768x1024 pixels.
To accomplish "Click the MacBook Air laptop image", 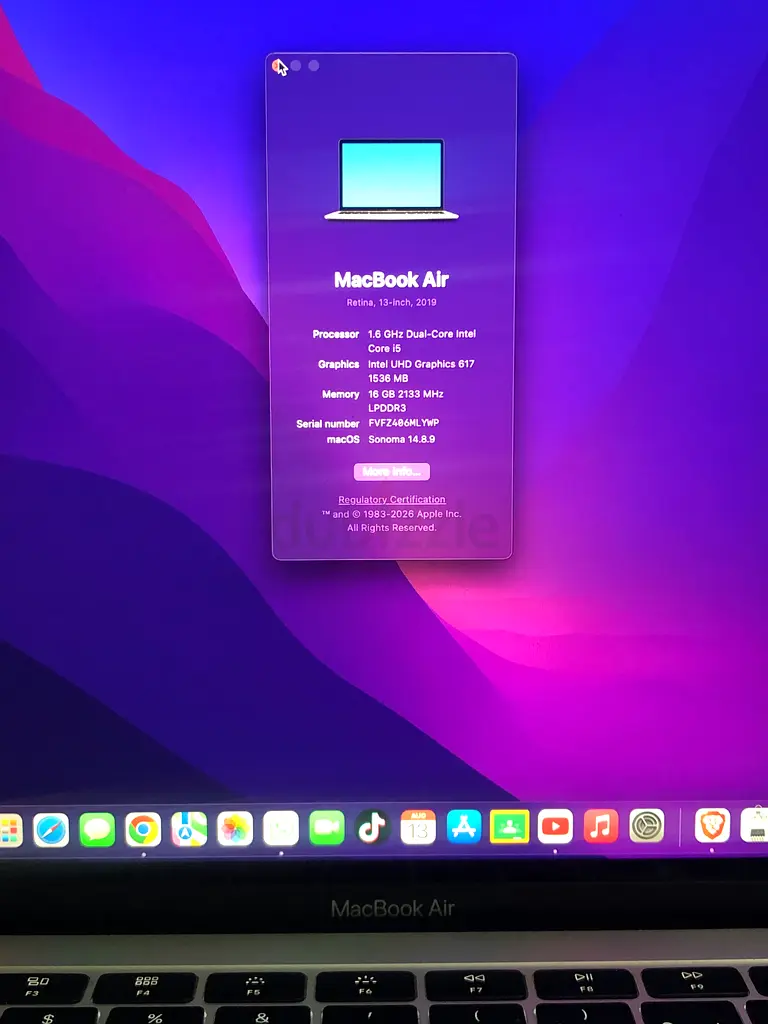I will [392, 180].
